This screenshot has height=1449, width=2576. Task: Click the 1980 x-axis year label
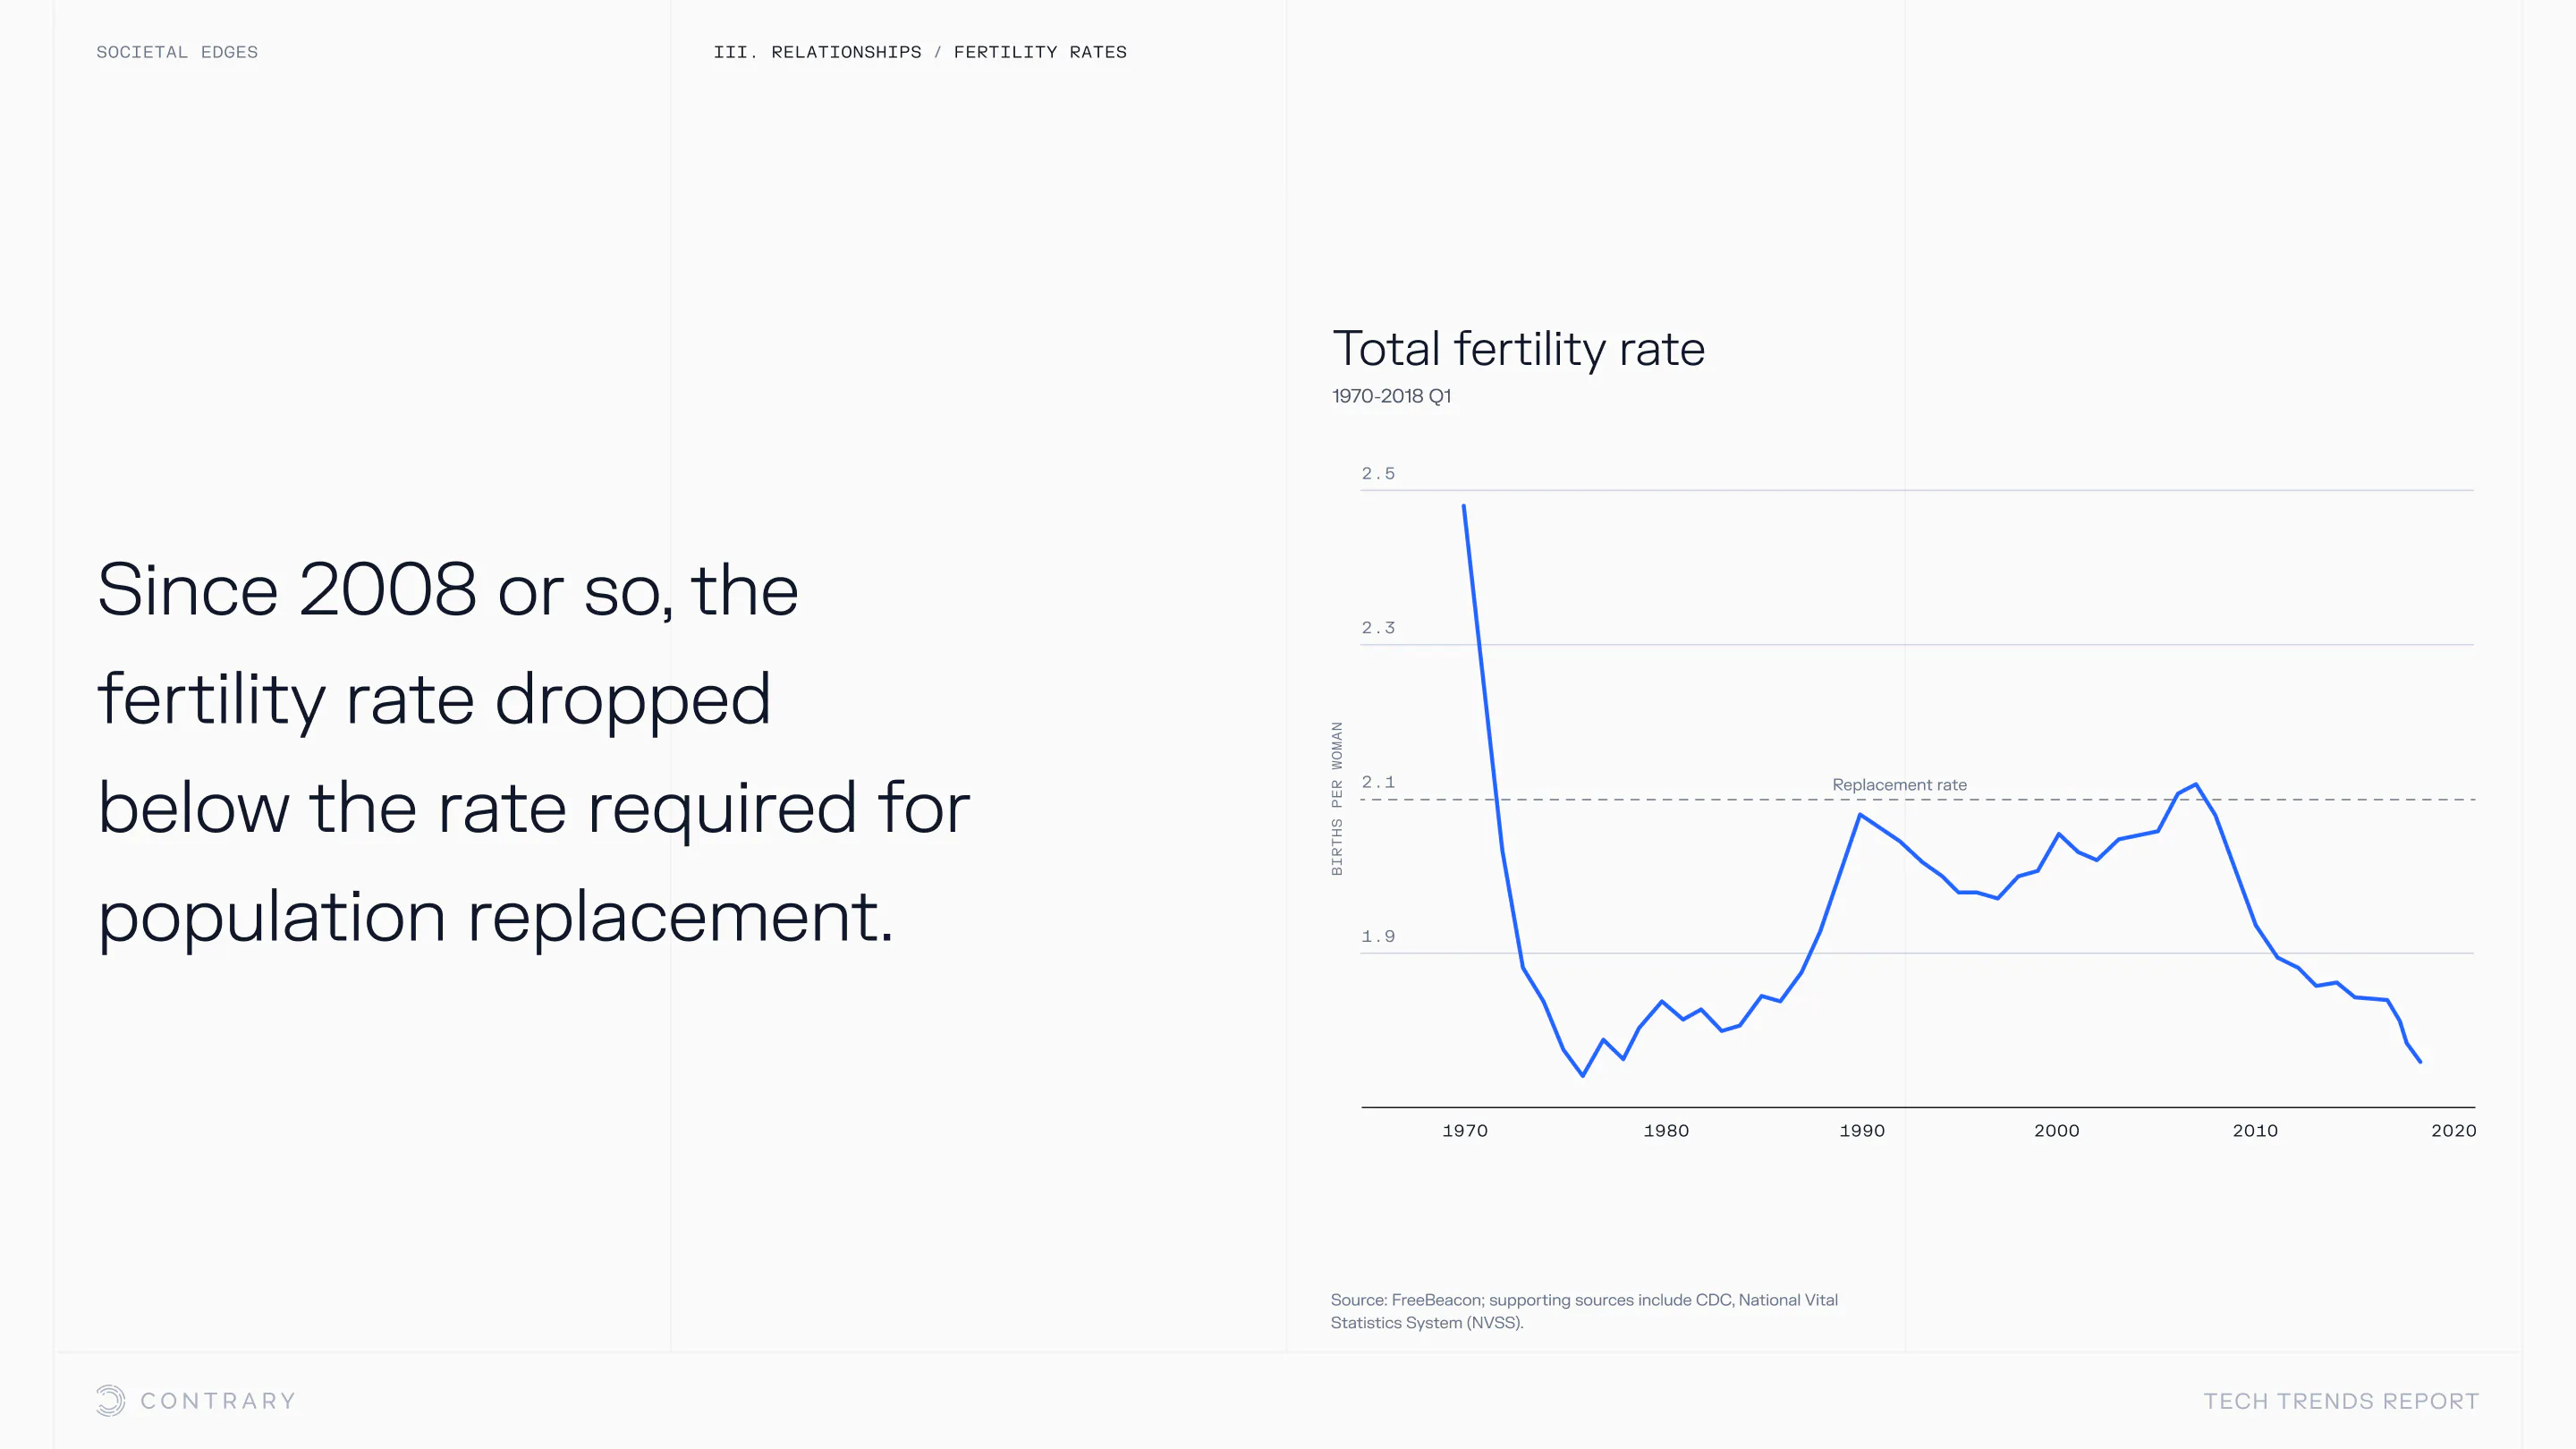coord(1666,1131)
